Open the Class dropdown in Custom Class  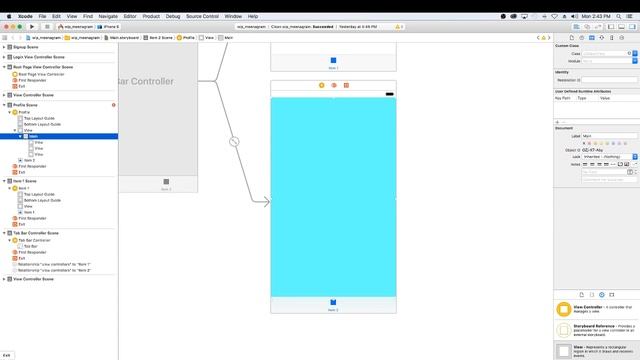click(635, 53)
